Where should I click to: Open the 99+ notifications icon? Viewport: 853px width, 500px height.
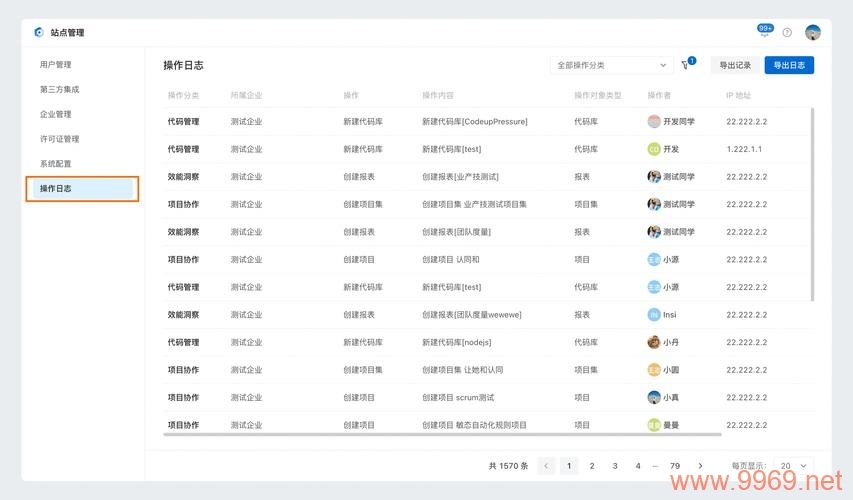(x=765, y=30)
